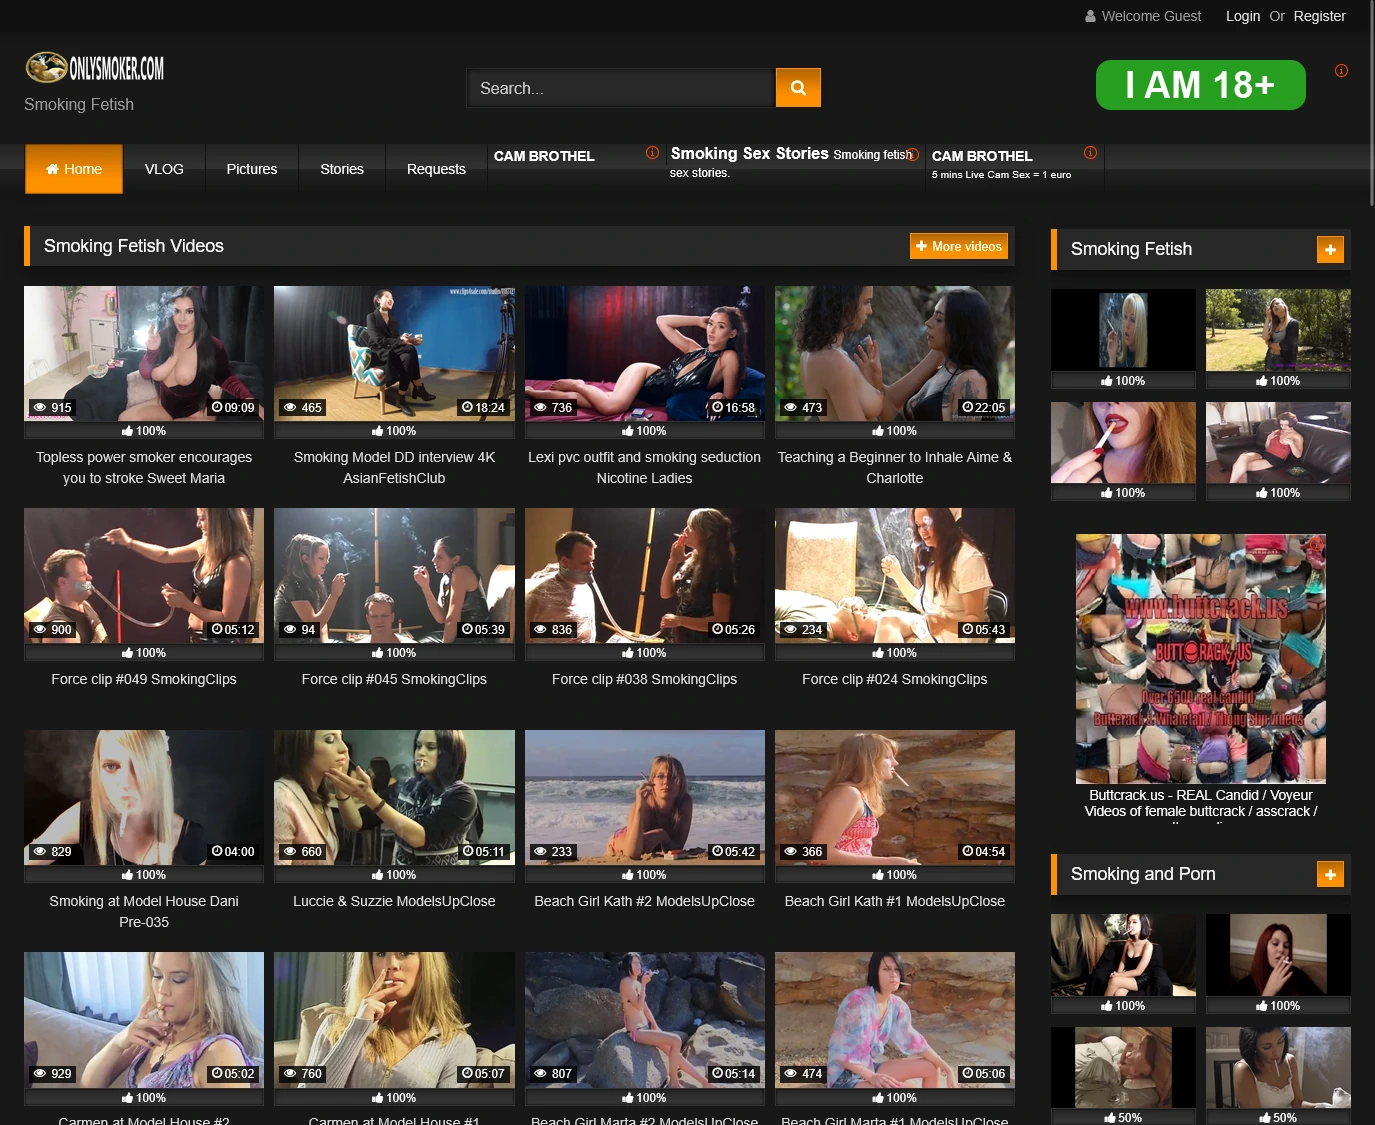Click the first CAM BROTHEL ad heading
The width and height of the screenshot is (1375, 1125).
(x=544, y=156)
